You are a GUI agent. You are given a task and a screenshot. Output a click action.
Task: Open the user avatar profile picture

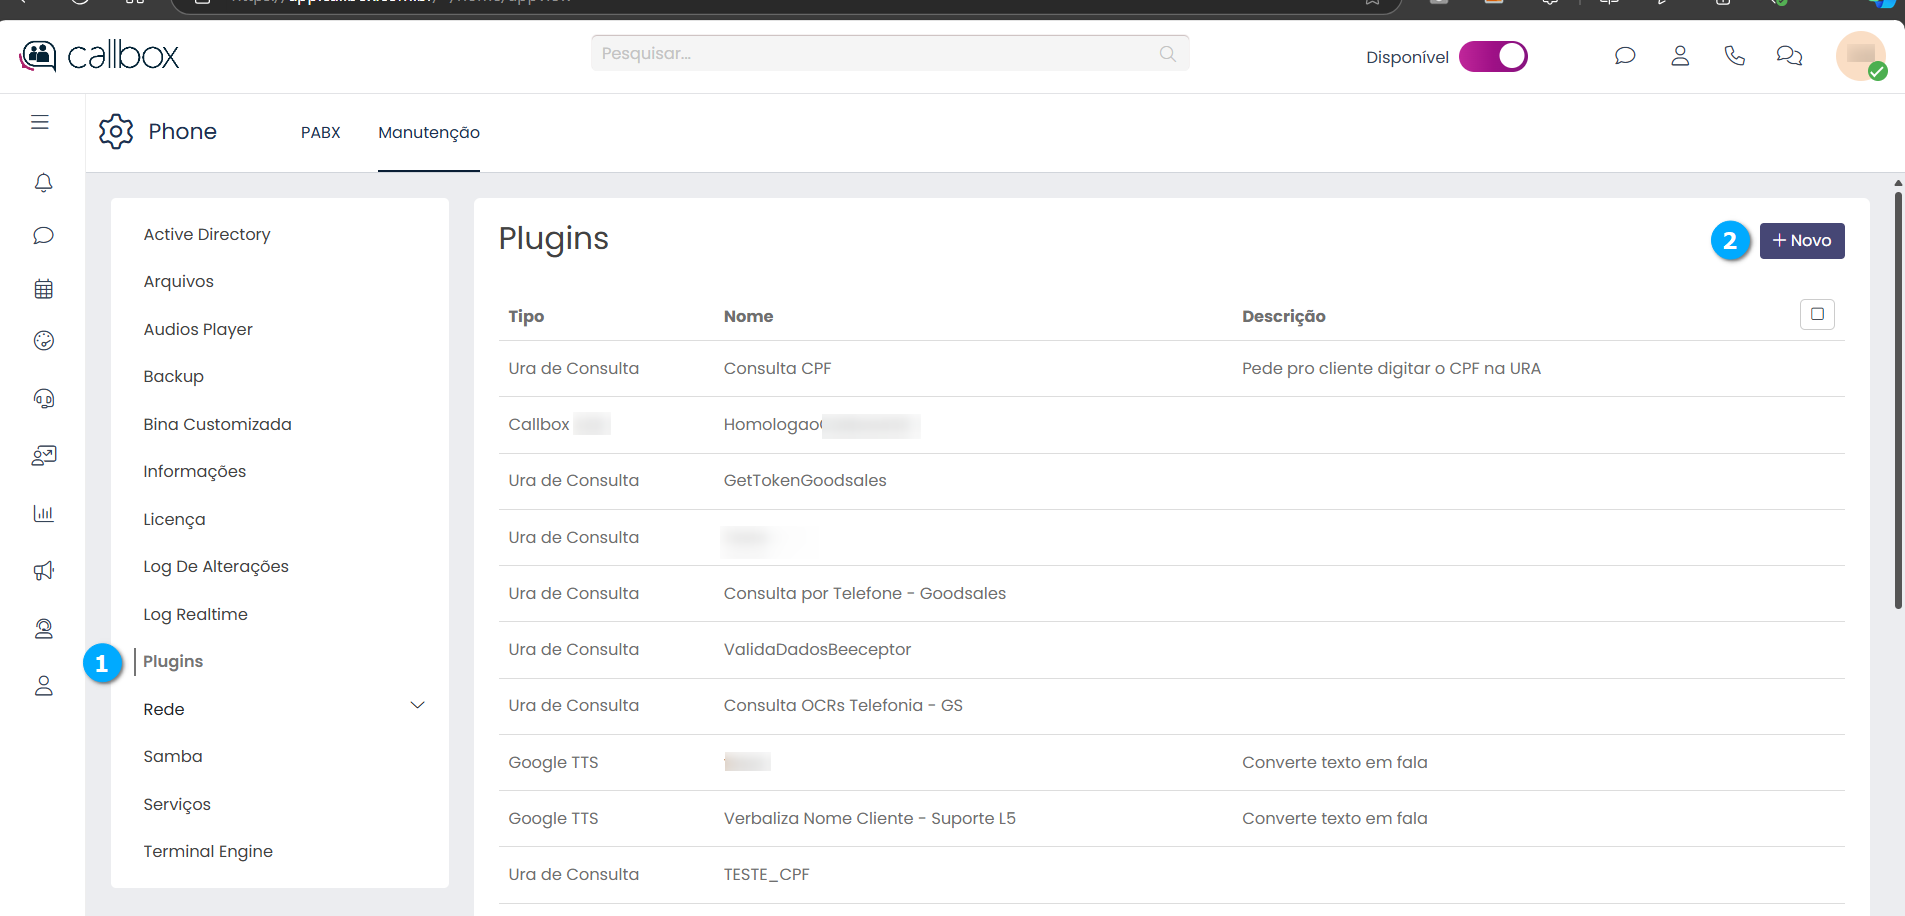tap(1860, 56)
